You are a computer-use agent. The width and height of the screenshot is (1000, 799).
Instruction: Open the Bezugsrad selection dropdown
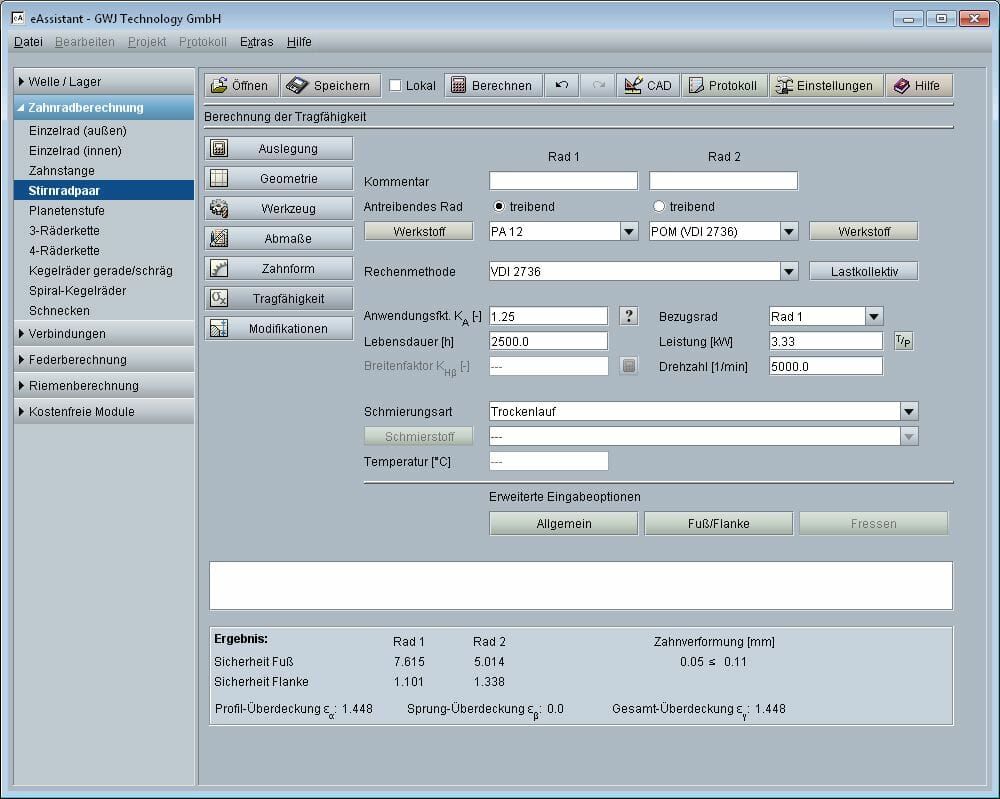(x=873, y=315)
